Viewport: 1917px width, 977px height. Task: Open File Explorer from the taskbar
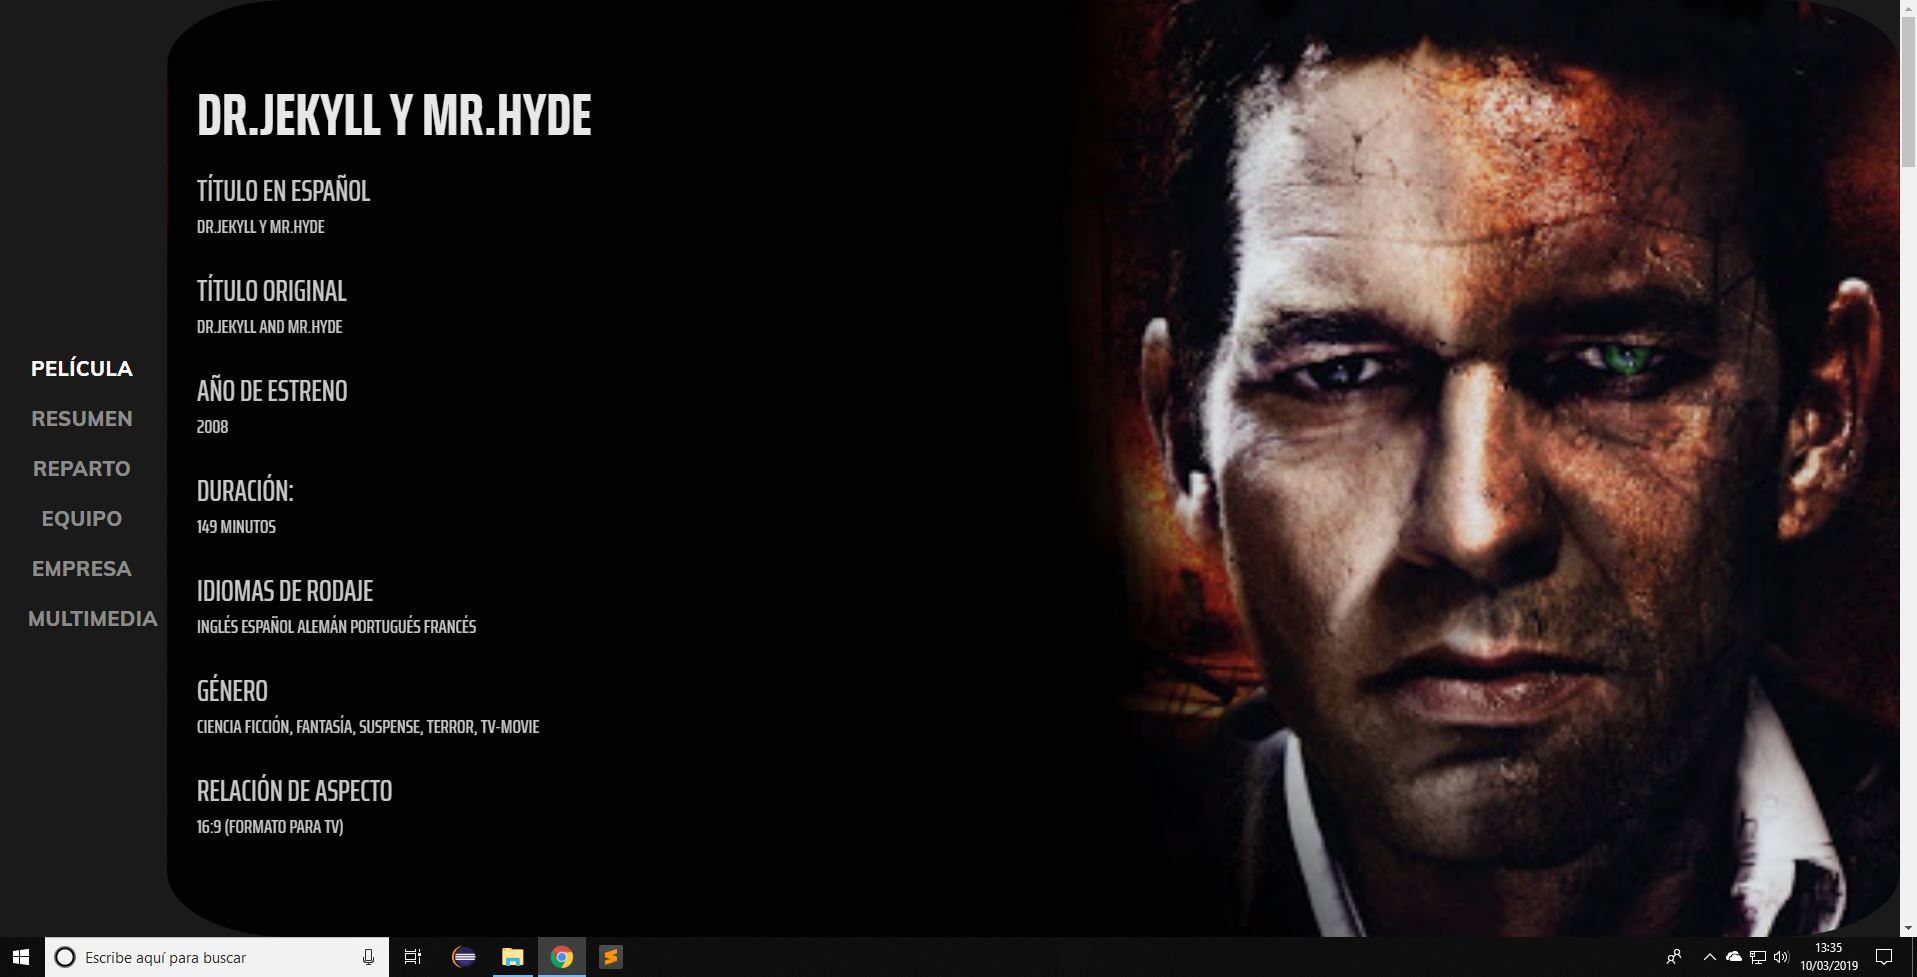[512, 957]
